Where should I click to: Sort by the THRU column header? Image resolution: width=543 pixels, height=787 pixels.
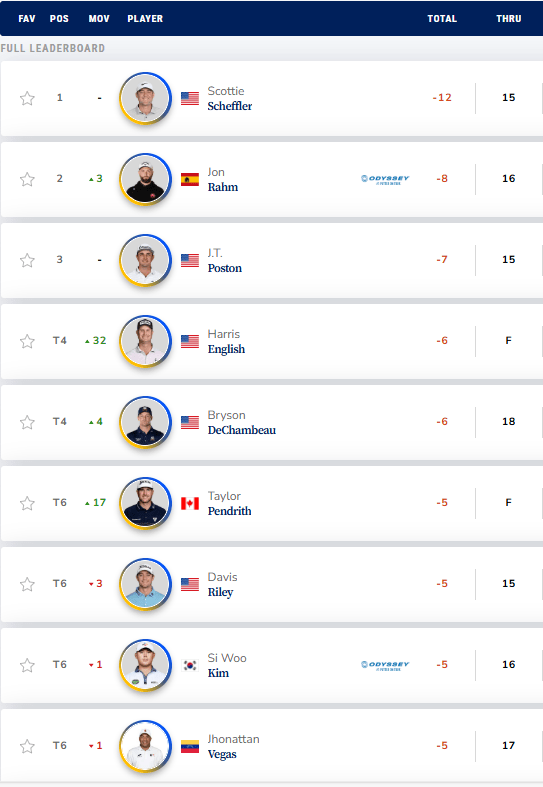(x=509, y=19)
